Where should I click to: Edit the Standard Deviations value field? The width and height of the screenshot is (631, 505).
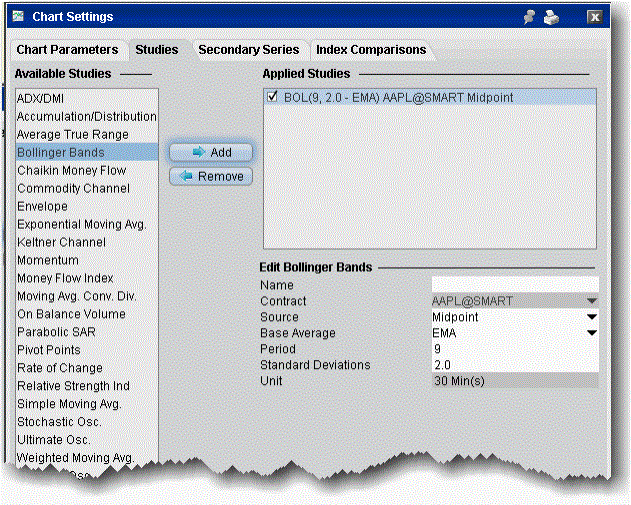pos(514,365)
